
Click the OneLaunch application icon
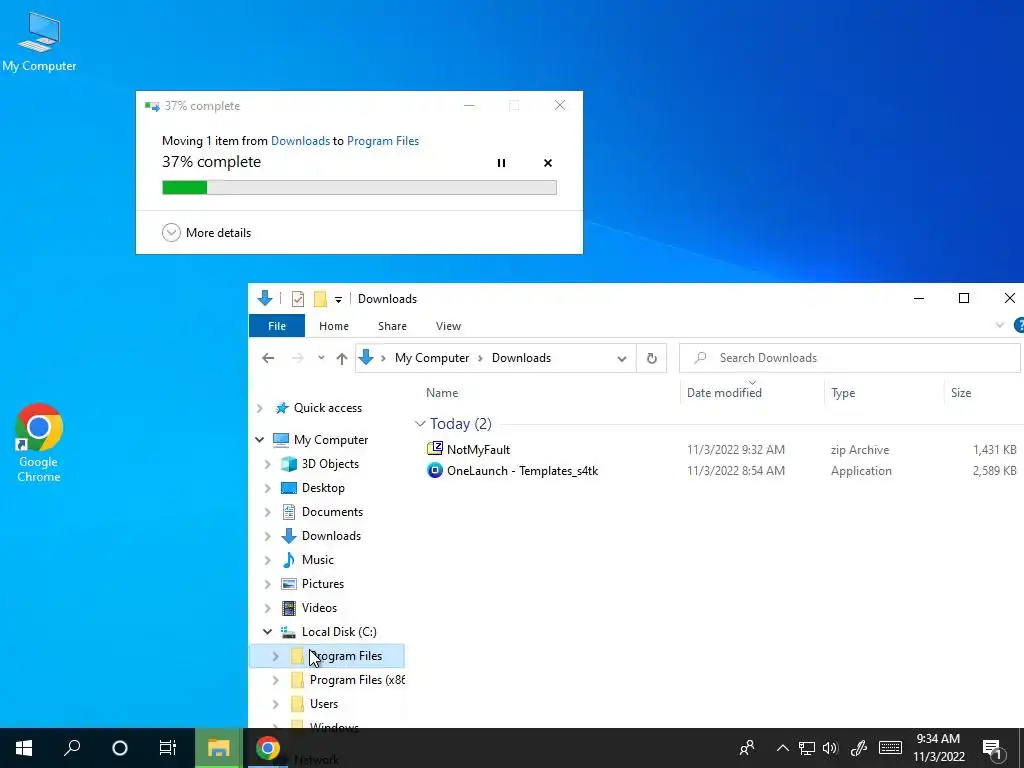coord(434,470)
